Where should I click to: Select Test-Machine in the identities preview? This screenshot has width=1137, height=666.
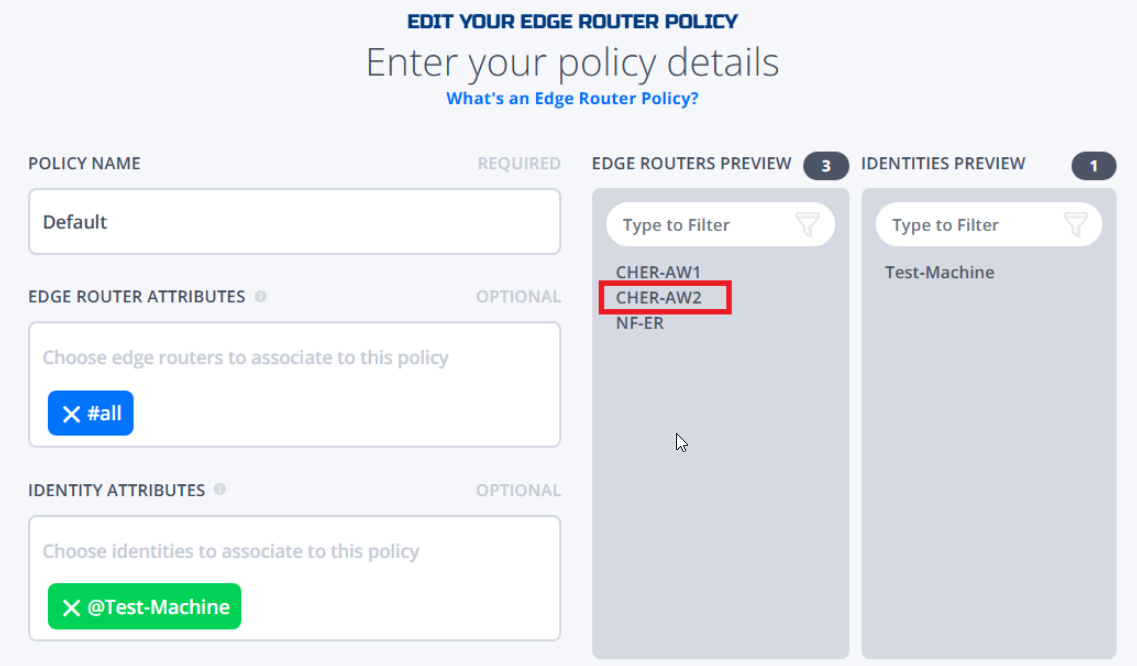point(940,272)
